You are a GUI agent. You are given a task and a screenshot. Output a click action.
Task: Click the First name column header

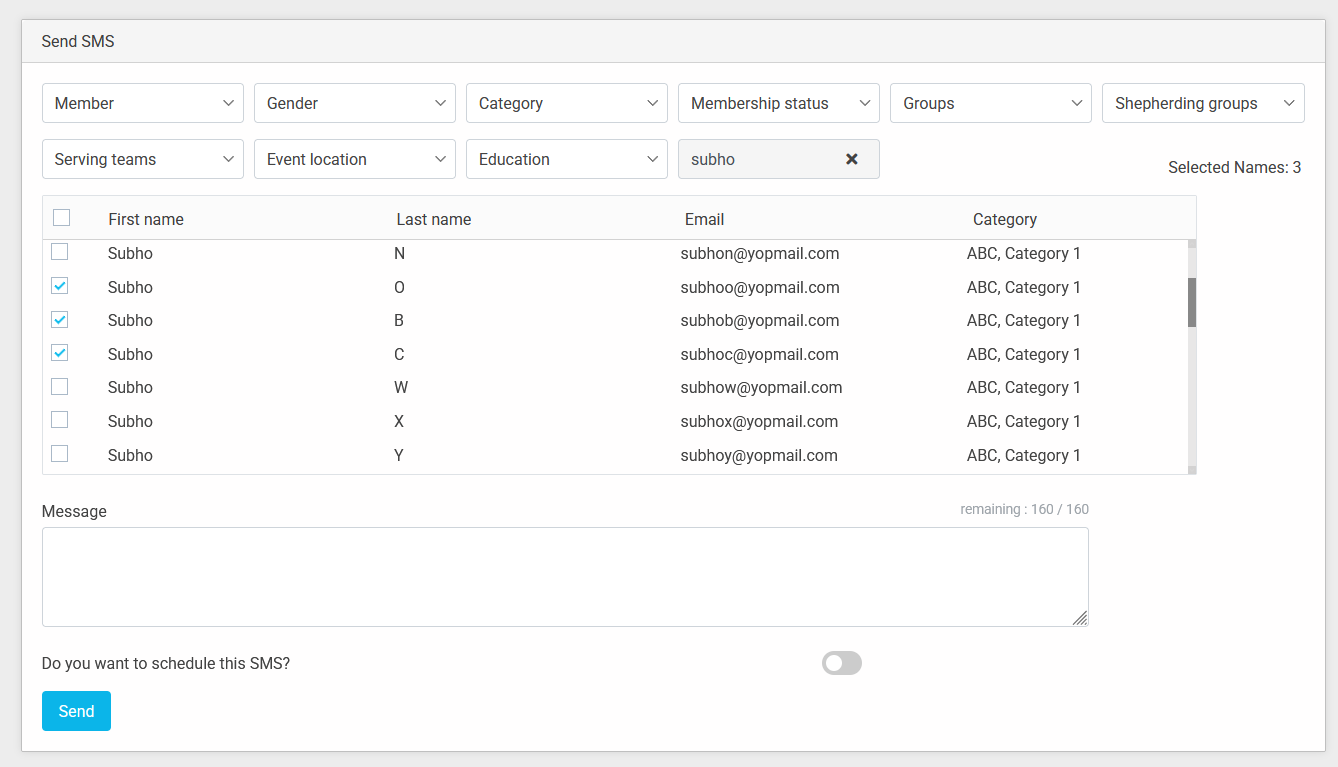146,219
